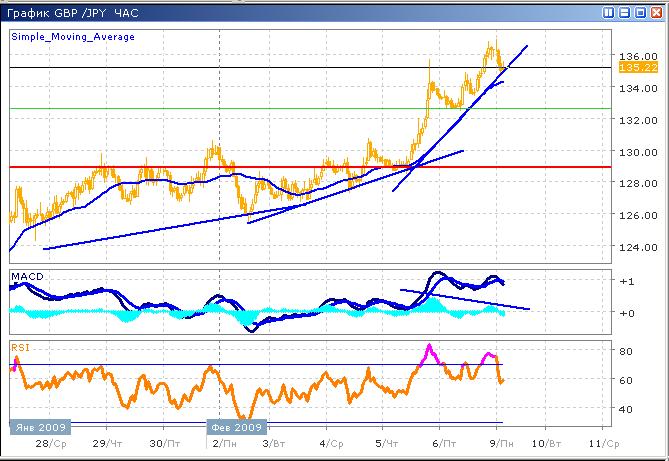Click the horizontal split window button
This screenshot has height=461, width=669.
624,12
